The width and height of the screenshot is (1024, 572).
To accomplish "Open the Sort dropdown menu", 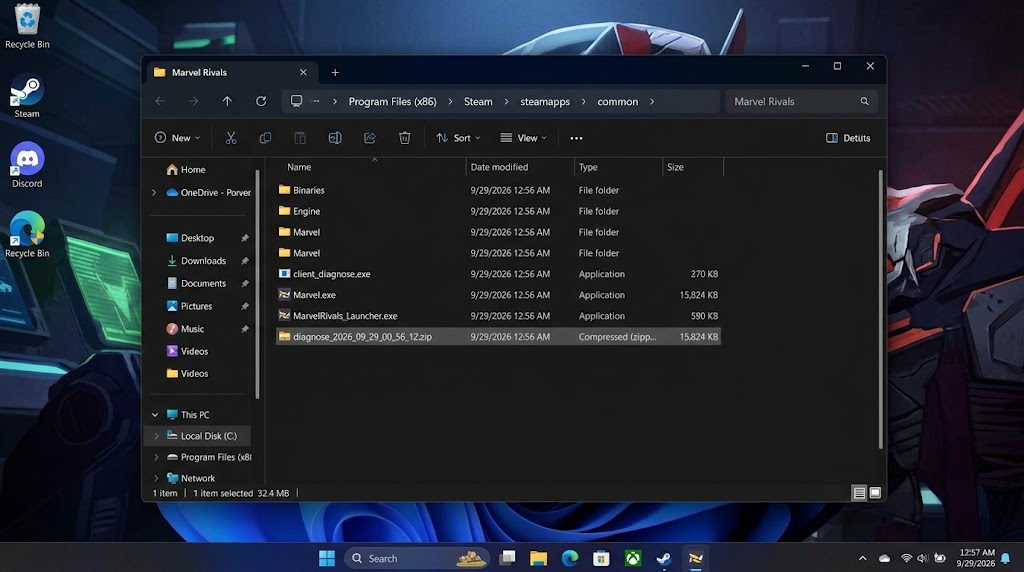I will pyautogui.click(x=458, y=138).
